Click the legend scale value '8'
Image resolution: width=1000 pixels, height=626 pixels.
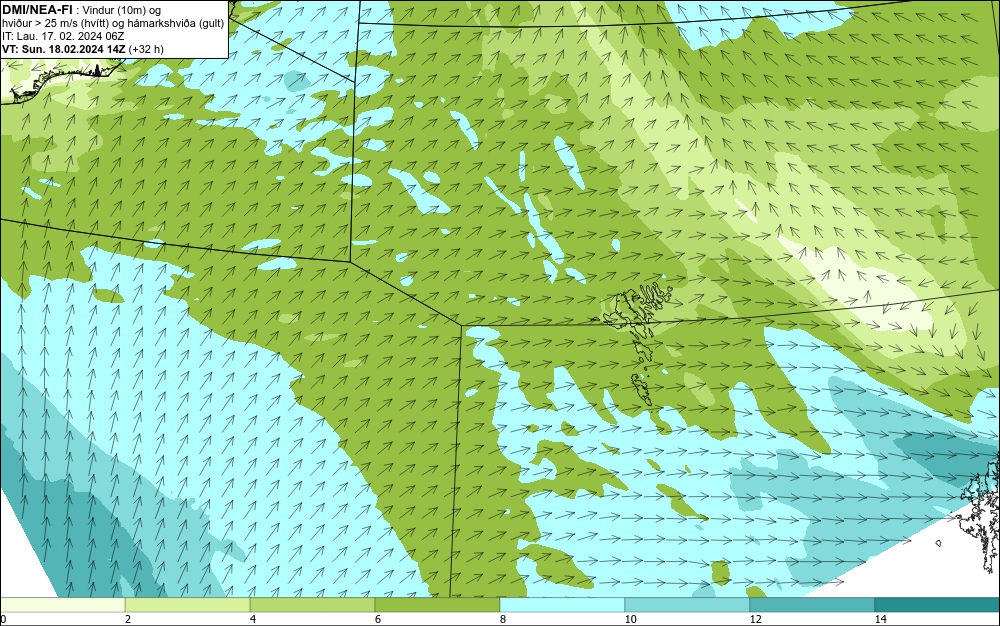(x=503, y=619)
